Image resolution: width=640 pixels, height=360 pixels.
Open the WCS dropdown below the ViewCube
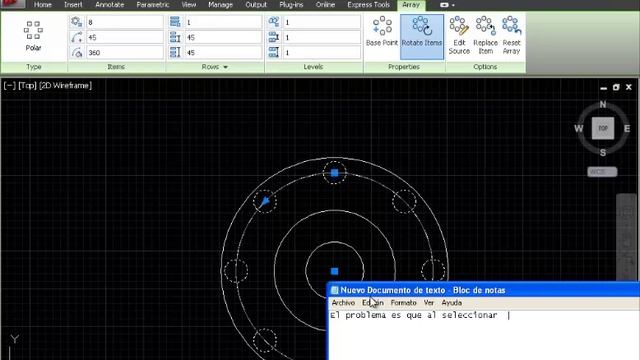pos(602,172)
